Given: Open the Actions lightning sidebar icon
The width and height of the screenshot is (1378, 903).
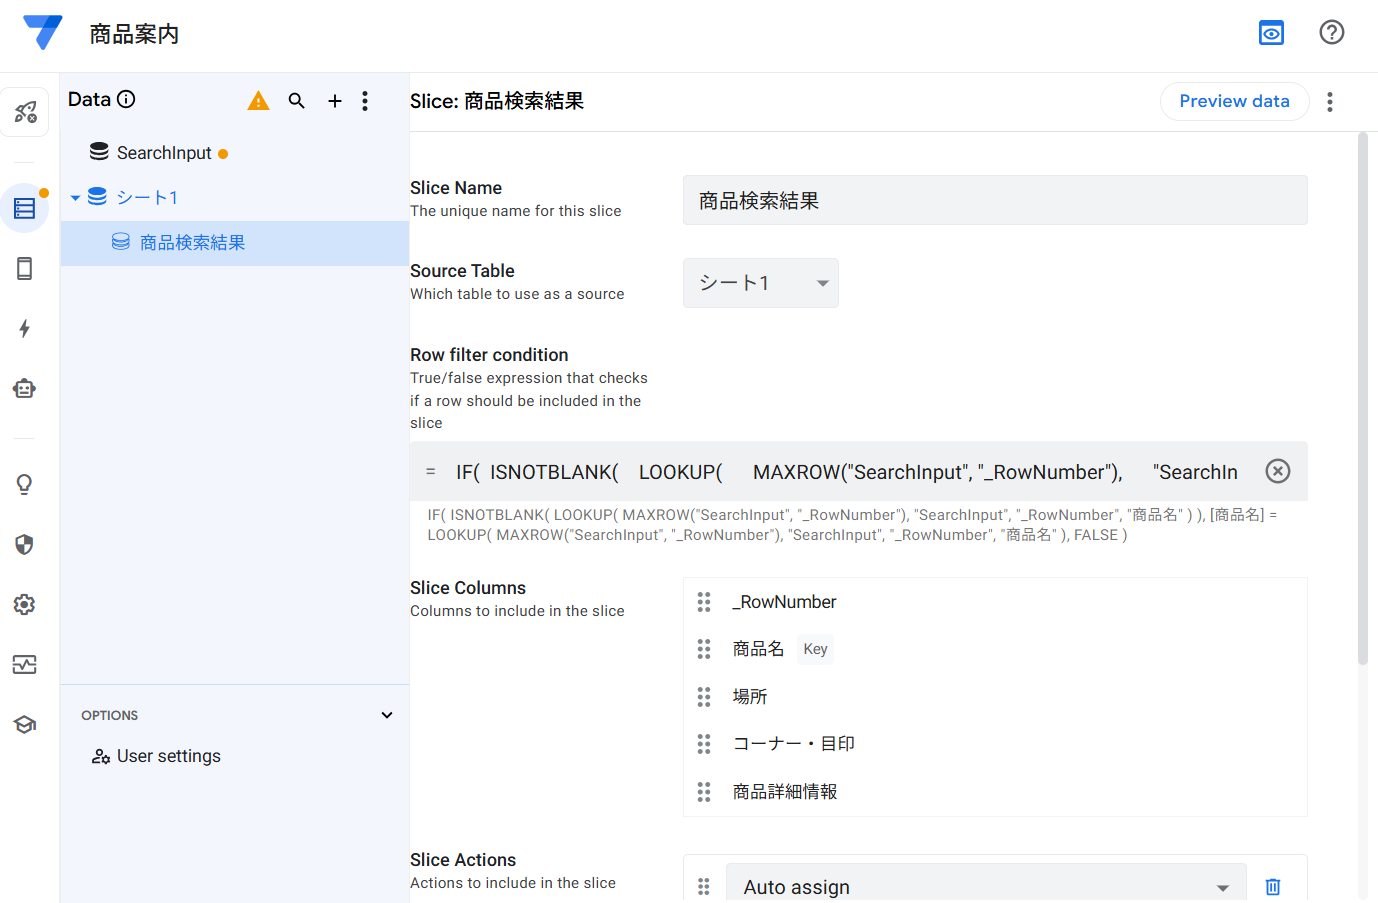Looking at the screenshot, I should 25,328.
